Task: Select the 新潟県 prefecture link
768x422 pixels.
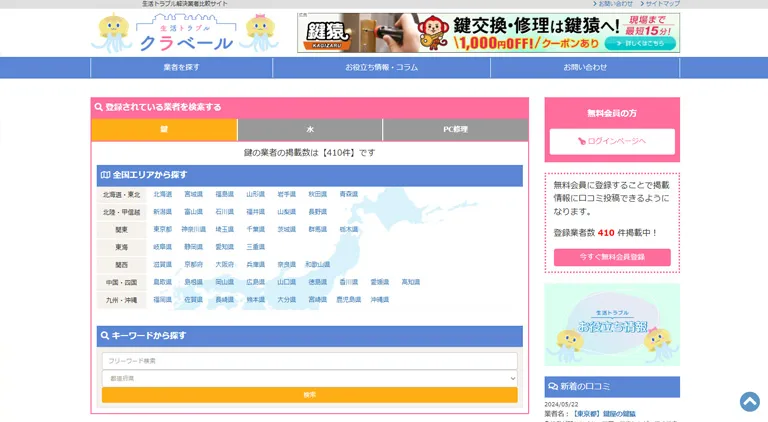Action: pyautogui.click(x=163, y=212)
